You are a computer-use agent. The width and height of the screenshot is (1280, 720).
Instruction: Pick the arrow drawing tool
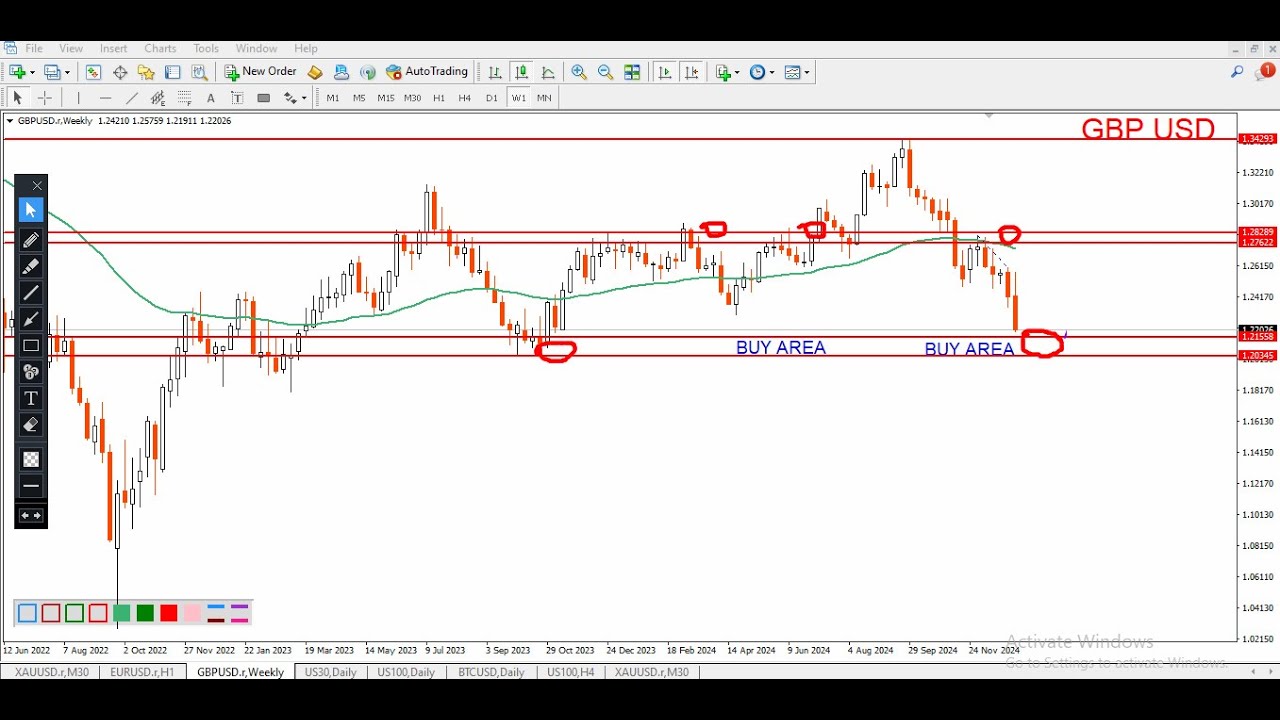pyautogui.click(x=31, y=320)
